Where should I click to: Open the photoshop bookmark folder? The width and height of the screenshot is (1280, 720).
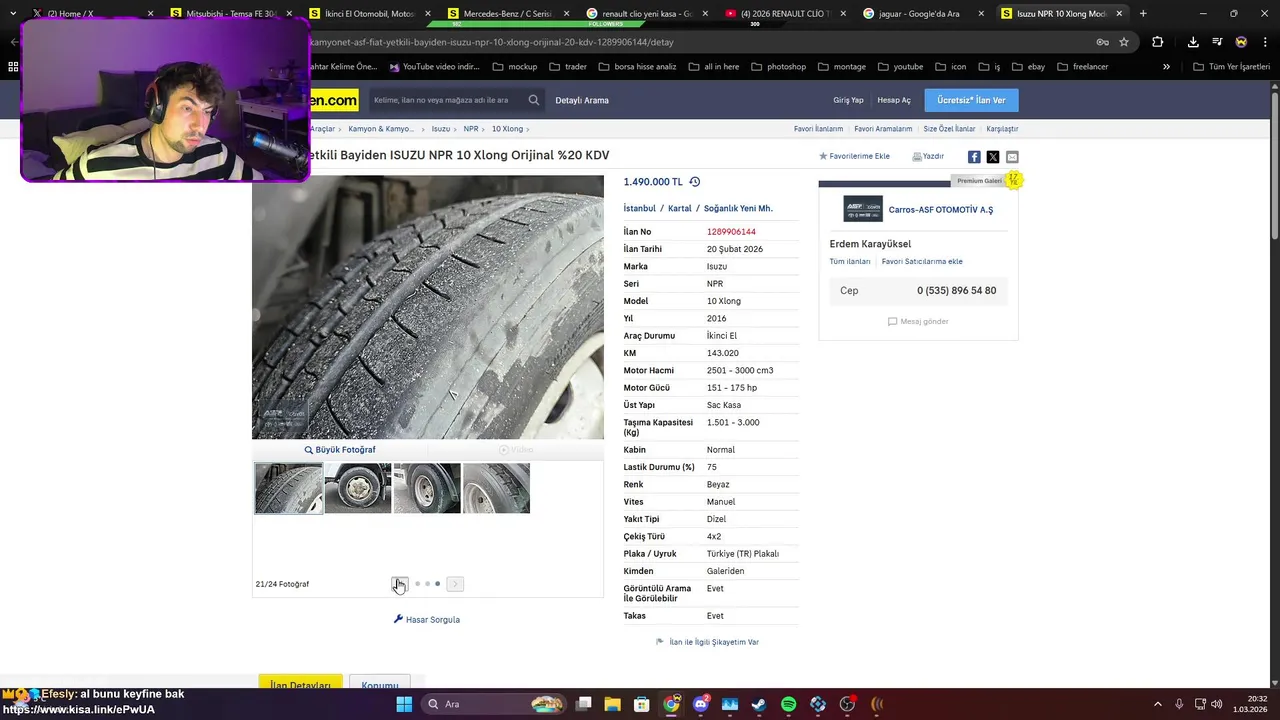coord(777,67)
